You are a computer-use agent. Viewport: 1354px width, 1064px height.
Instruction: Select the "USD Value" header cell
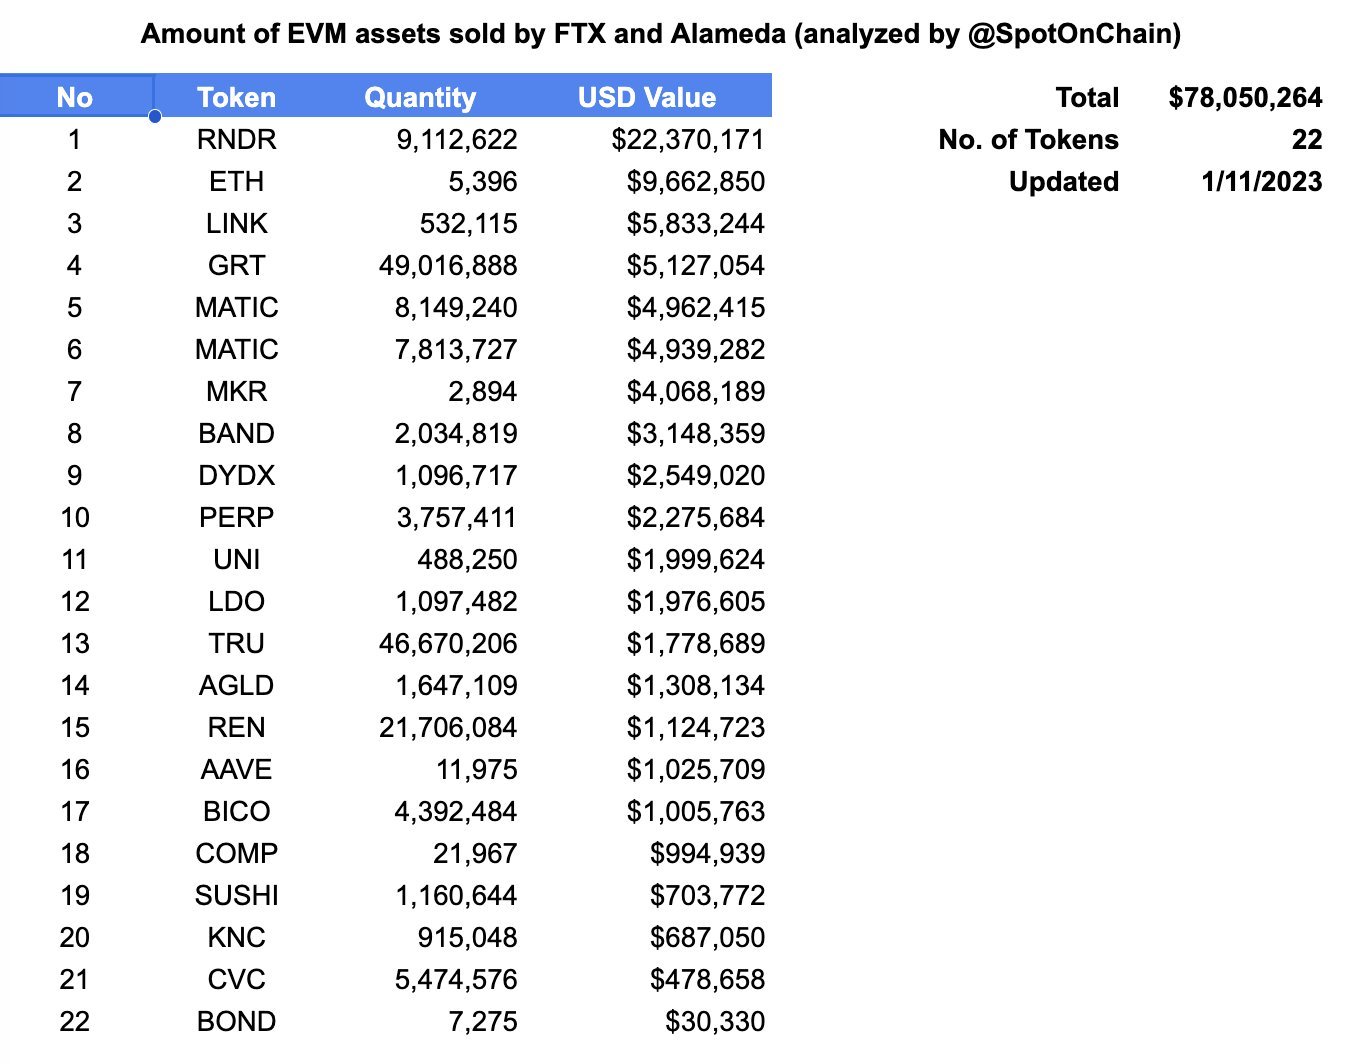click(x=647, y=97)
